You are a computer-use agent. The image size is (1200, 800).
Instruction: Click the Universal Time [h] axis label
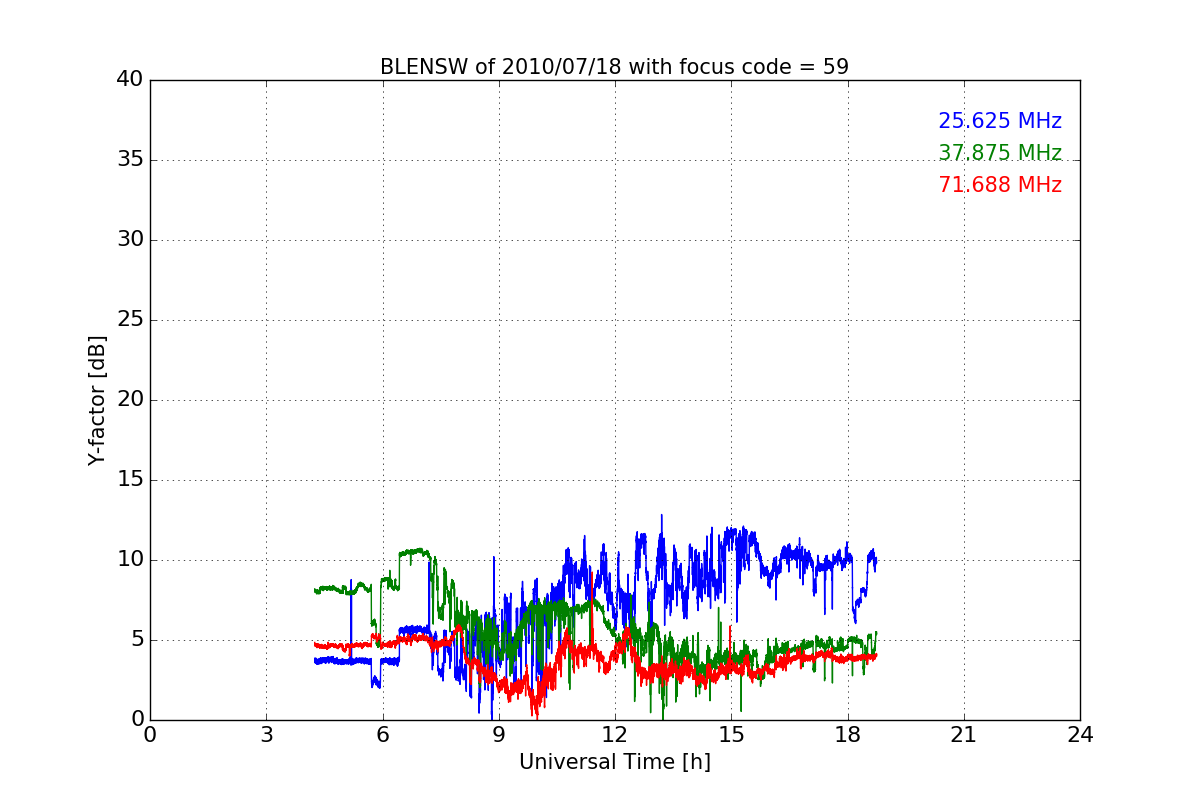(614, 762)
